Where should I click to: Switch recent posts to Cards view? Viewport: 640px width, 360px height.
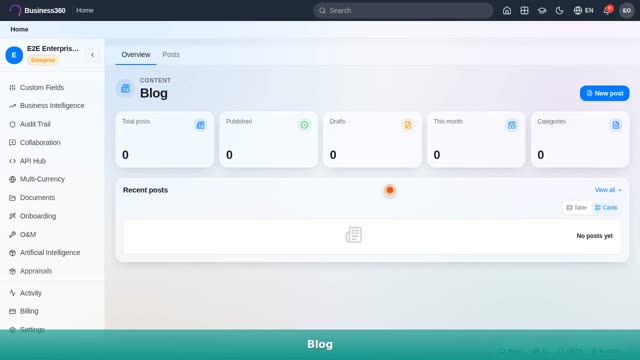pos(606,208)
